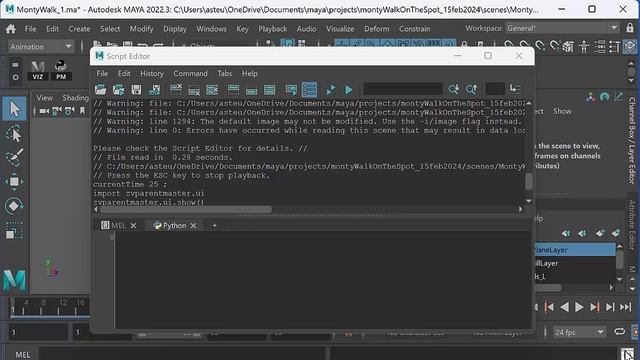Open Script Editor icon at bottom right
Screen dimensions: 640x360
pos(627,353)
